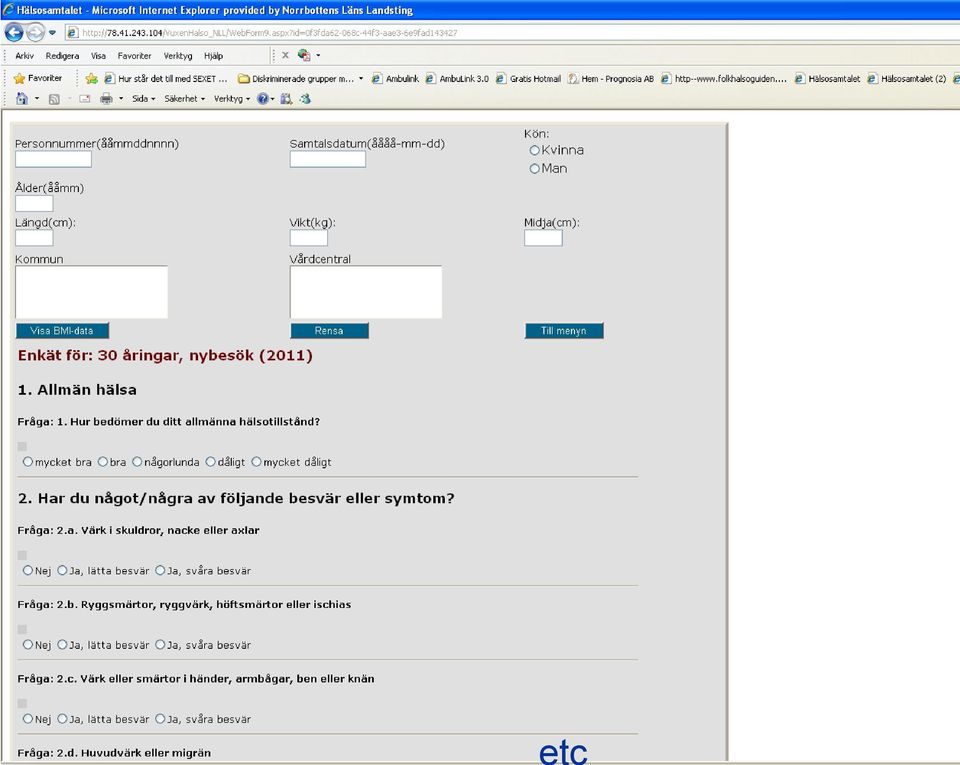
Task: Open the Favoriter star button
Action: tap(38, 78)
